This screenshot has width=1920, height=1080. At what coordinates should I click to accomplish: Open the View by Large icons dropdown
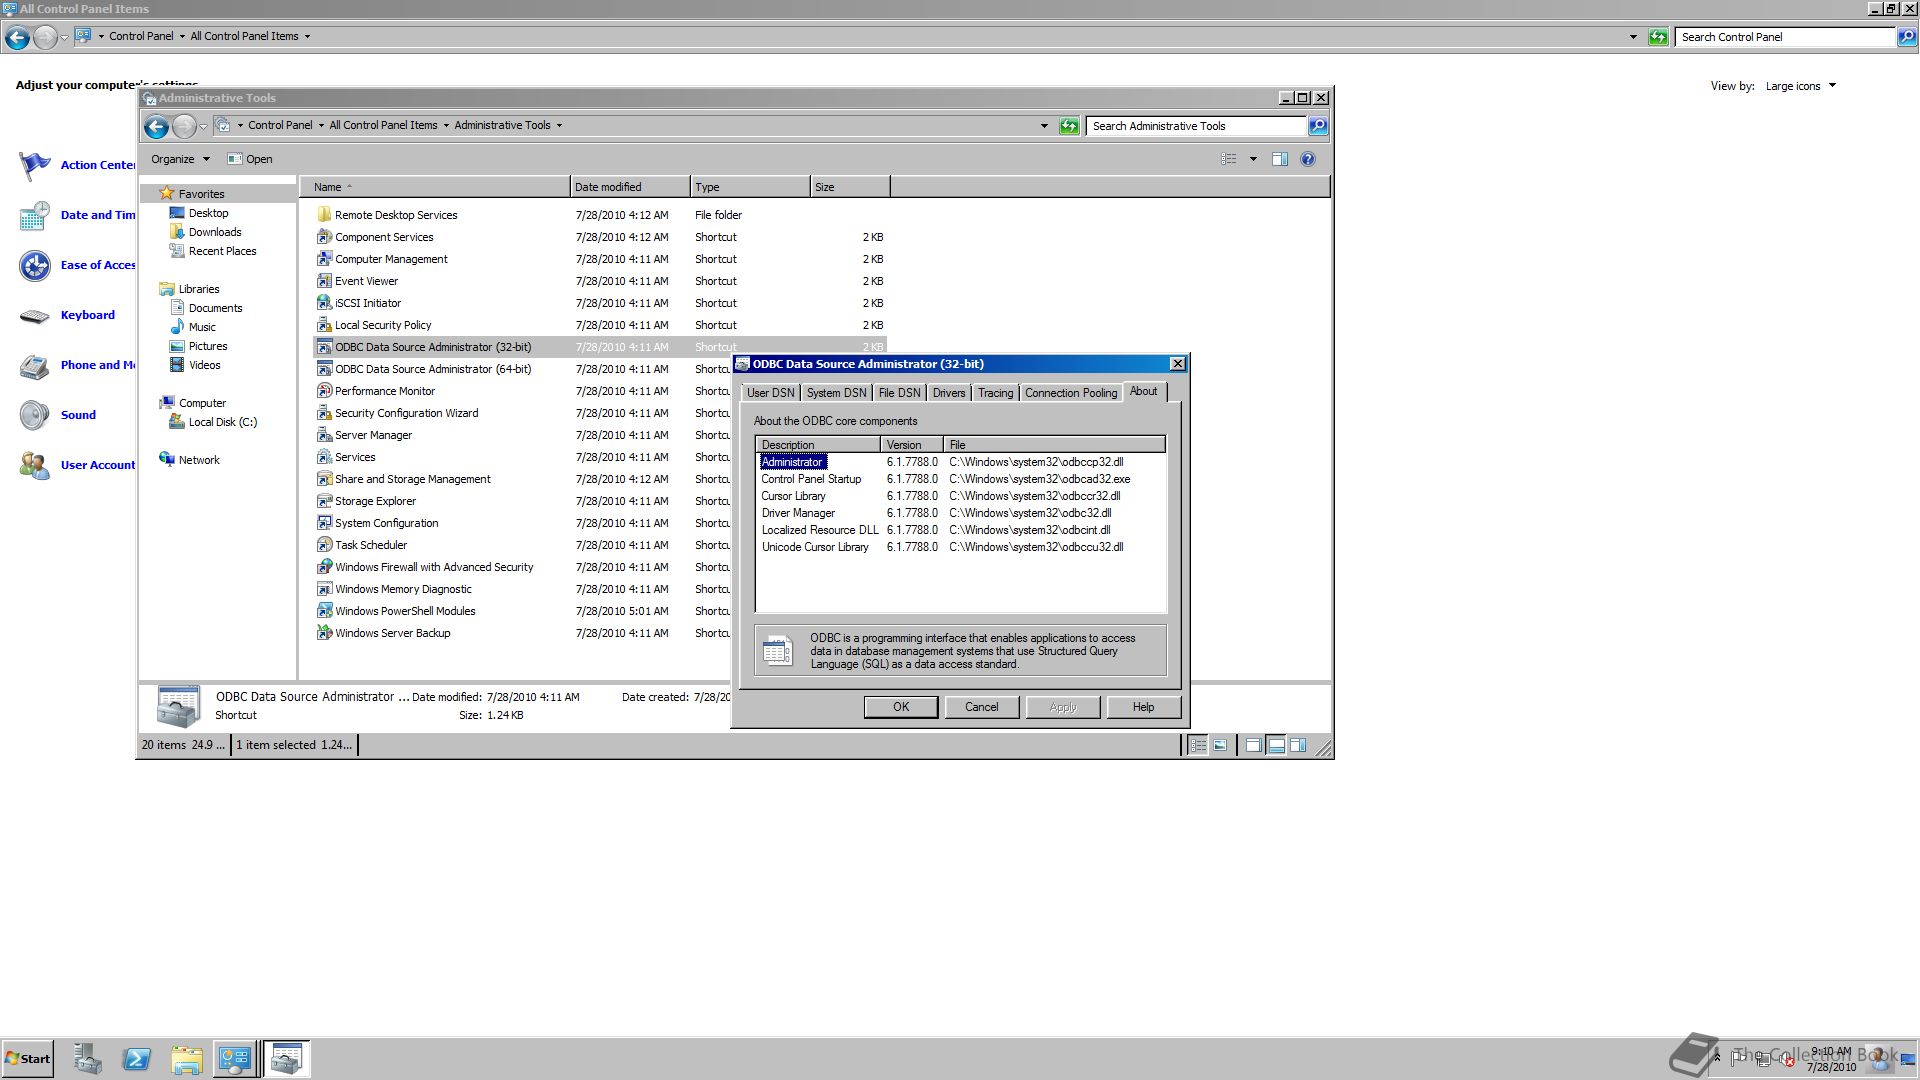tap(1800, 86)
